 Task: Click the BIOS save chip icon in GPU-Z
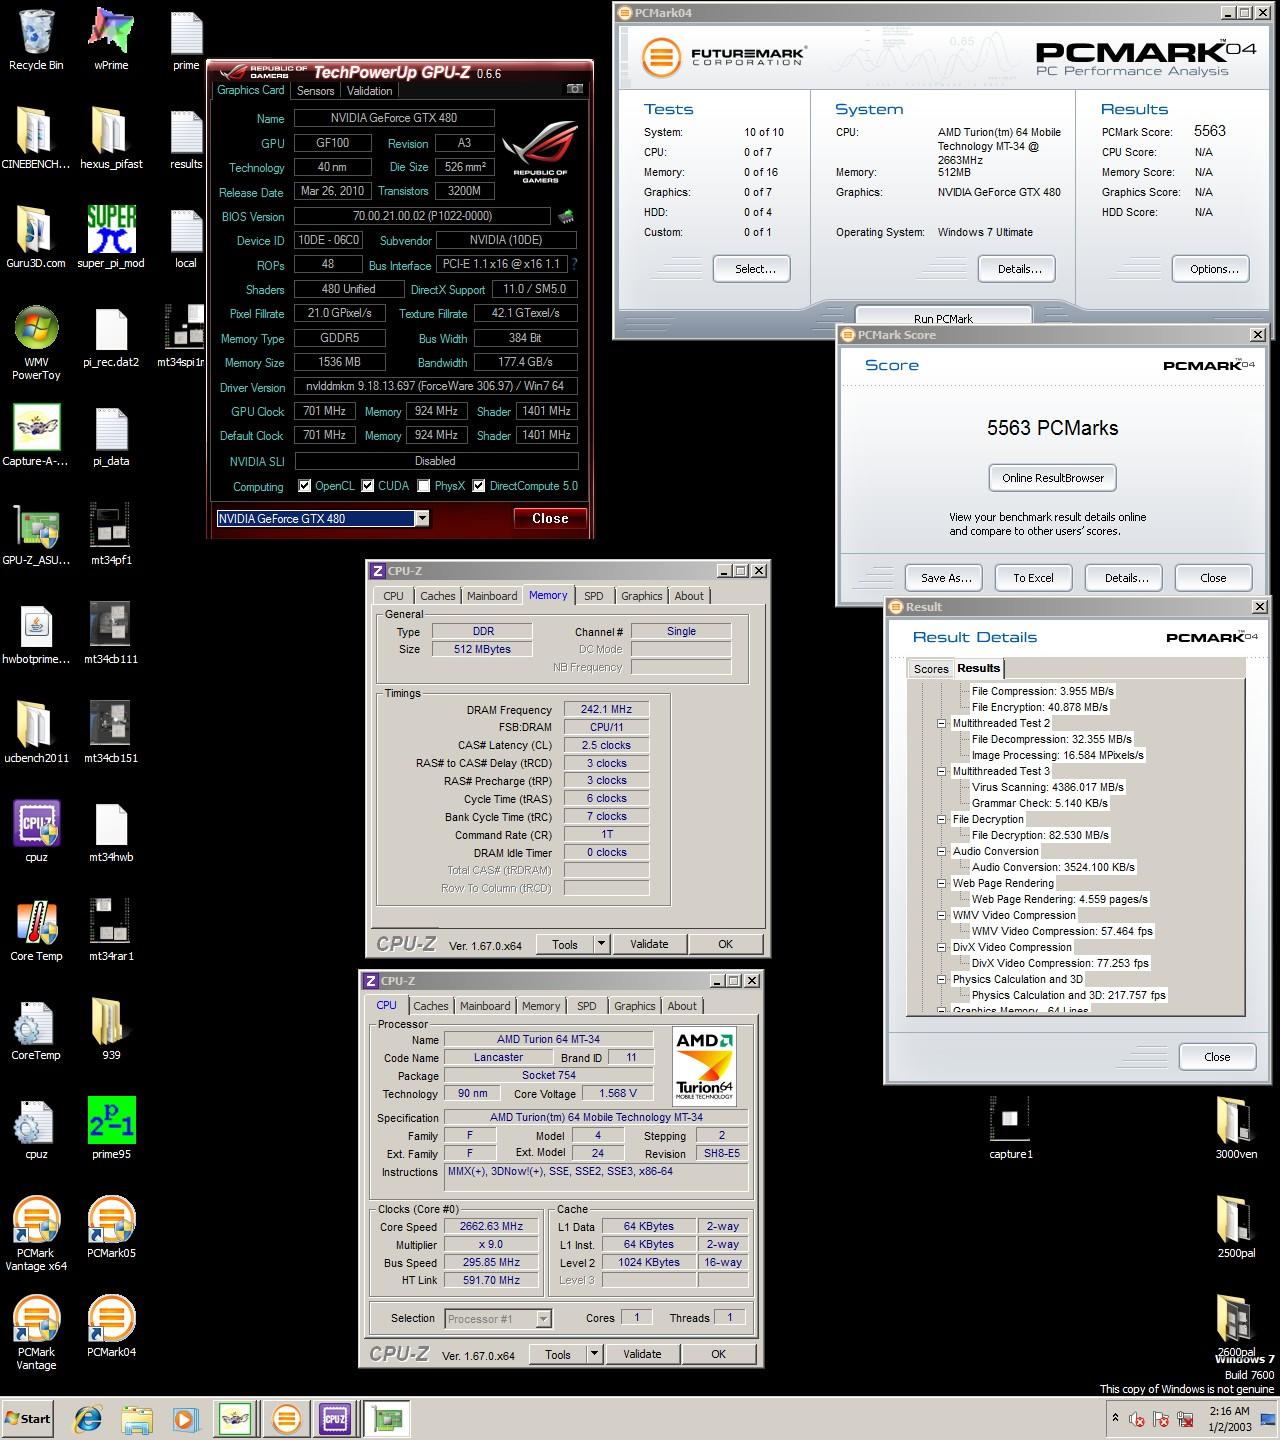(x=566, y=216)
